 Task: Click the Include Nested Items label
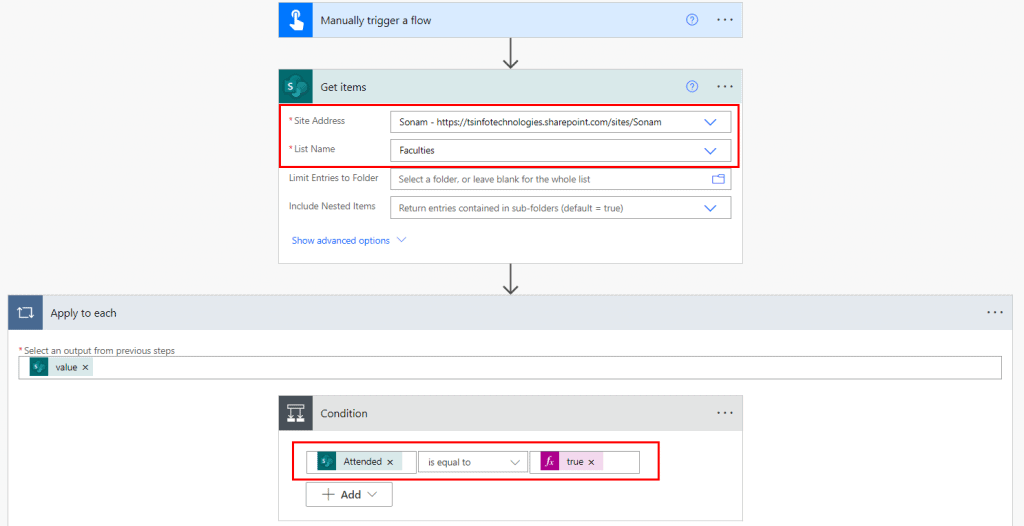(332, 206)
